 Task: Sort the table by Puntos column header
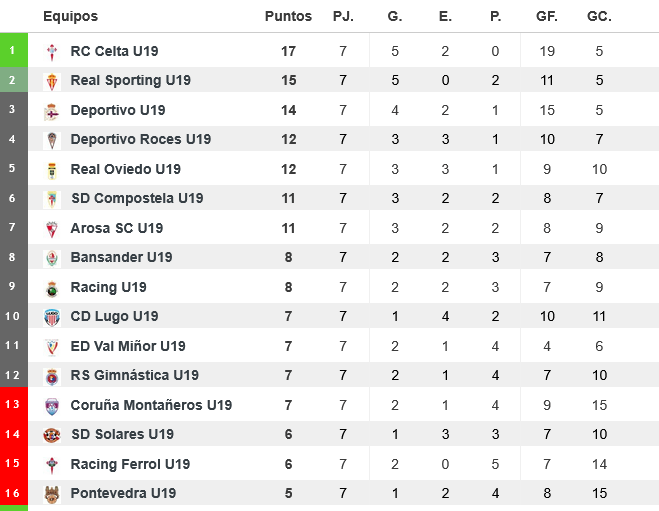point(288,16)
